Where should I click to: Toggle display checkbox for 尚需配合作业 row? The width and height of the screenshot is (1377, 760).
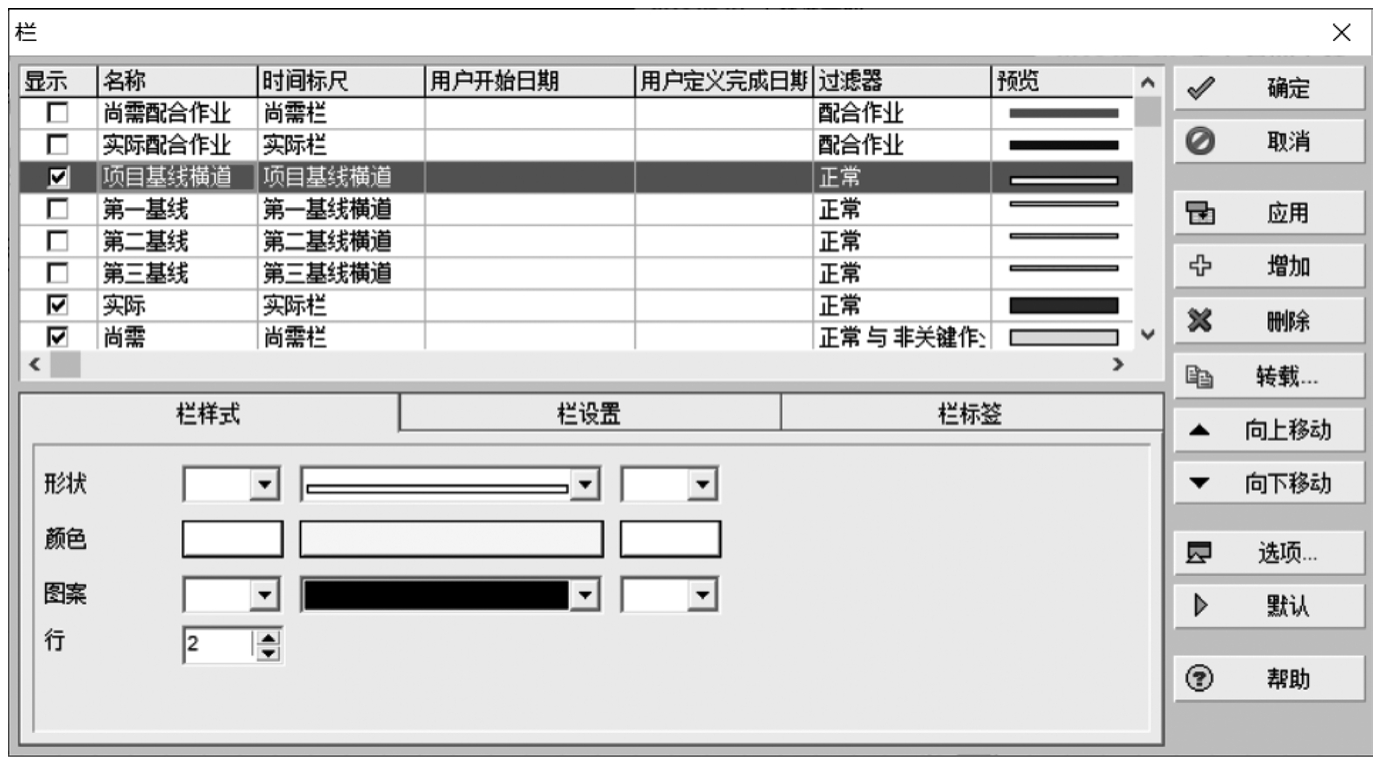(x=59, y=114)
